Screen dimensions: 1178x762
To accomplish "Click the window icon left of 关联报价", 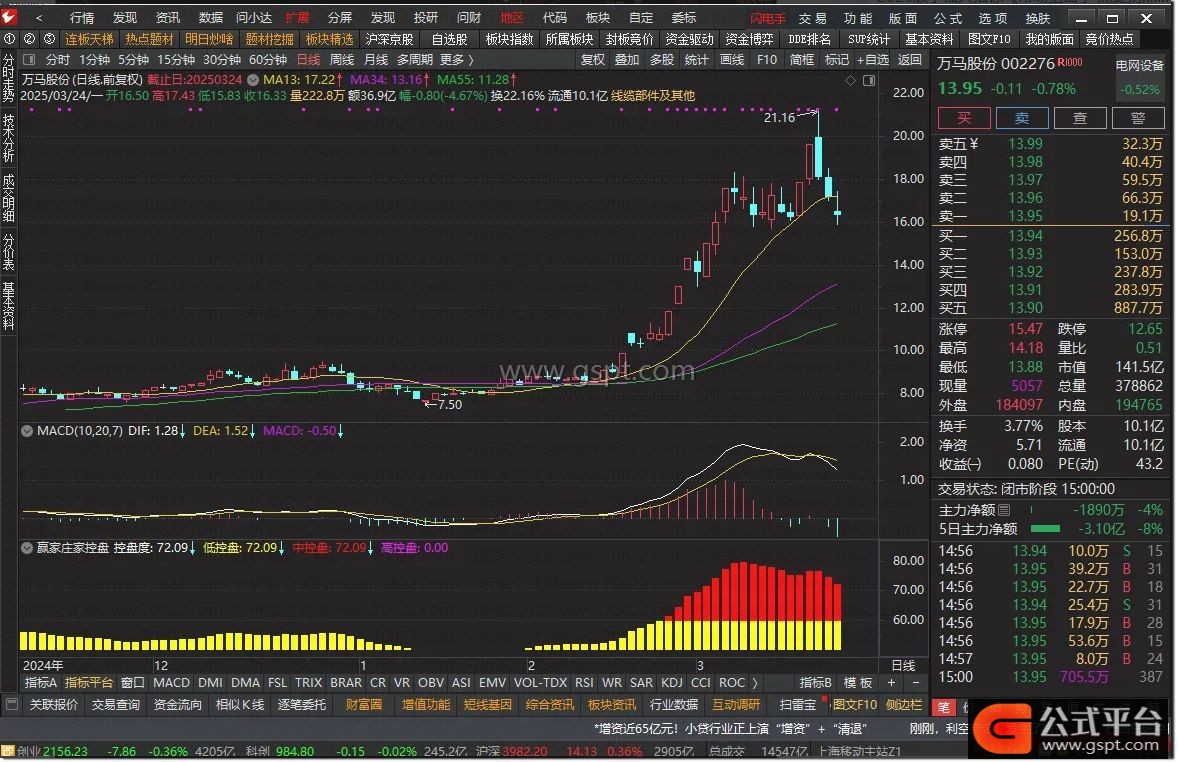I will pos(11,704).
